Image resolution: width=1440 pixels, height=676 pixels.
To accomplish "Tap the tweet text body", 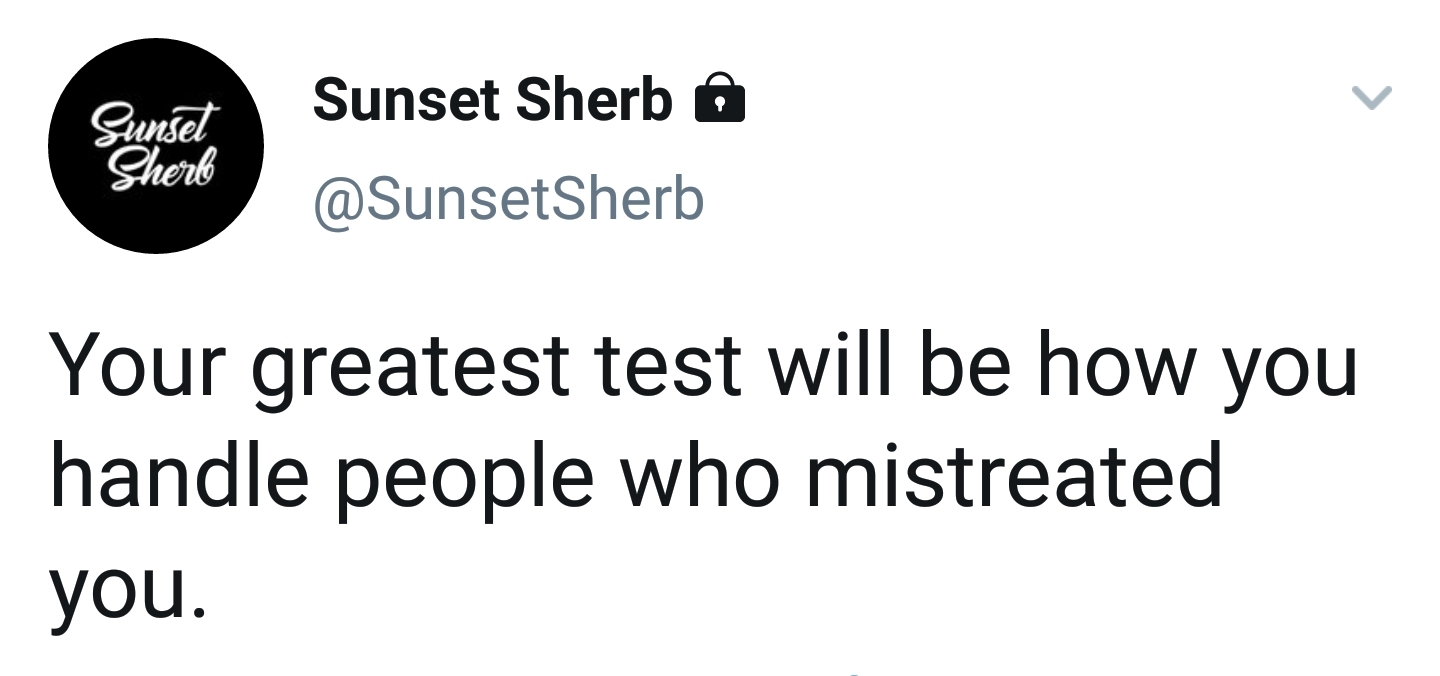I will 704,474.
